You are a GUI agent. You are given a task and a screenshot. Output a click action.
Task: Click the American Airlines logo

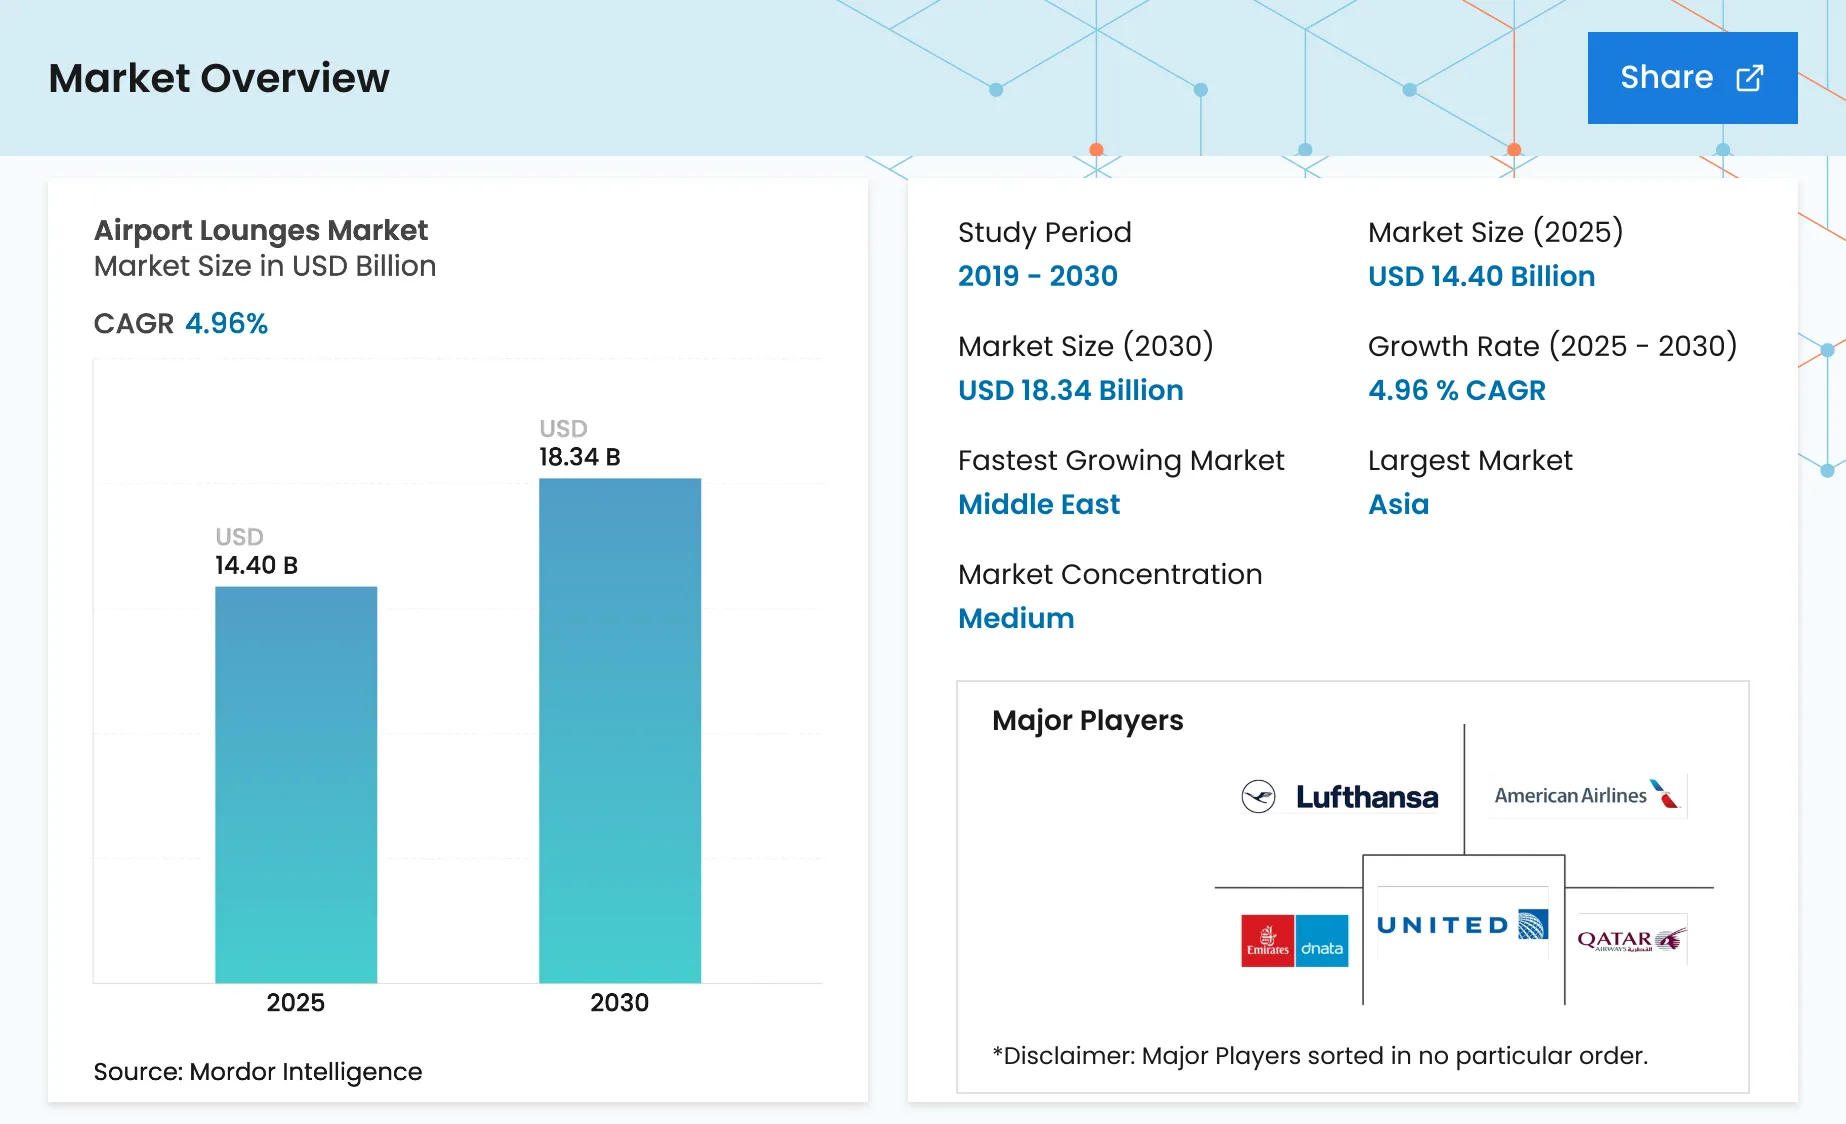click(1586, 796)
